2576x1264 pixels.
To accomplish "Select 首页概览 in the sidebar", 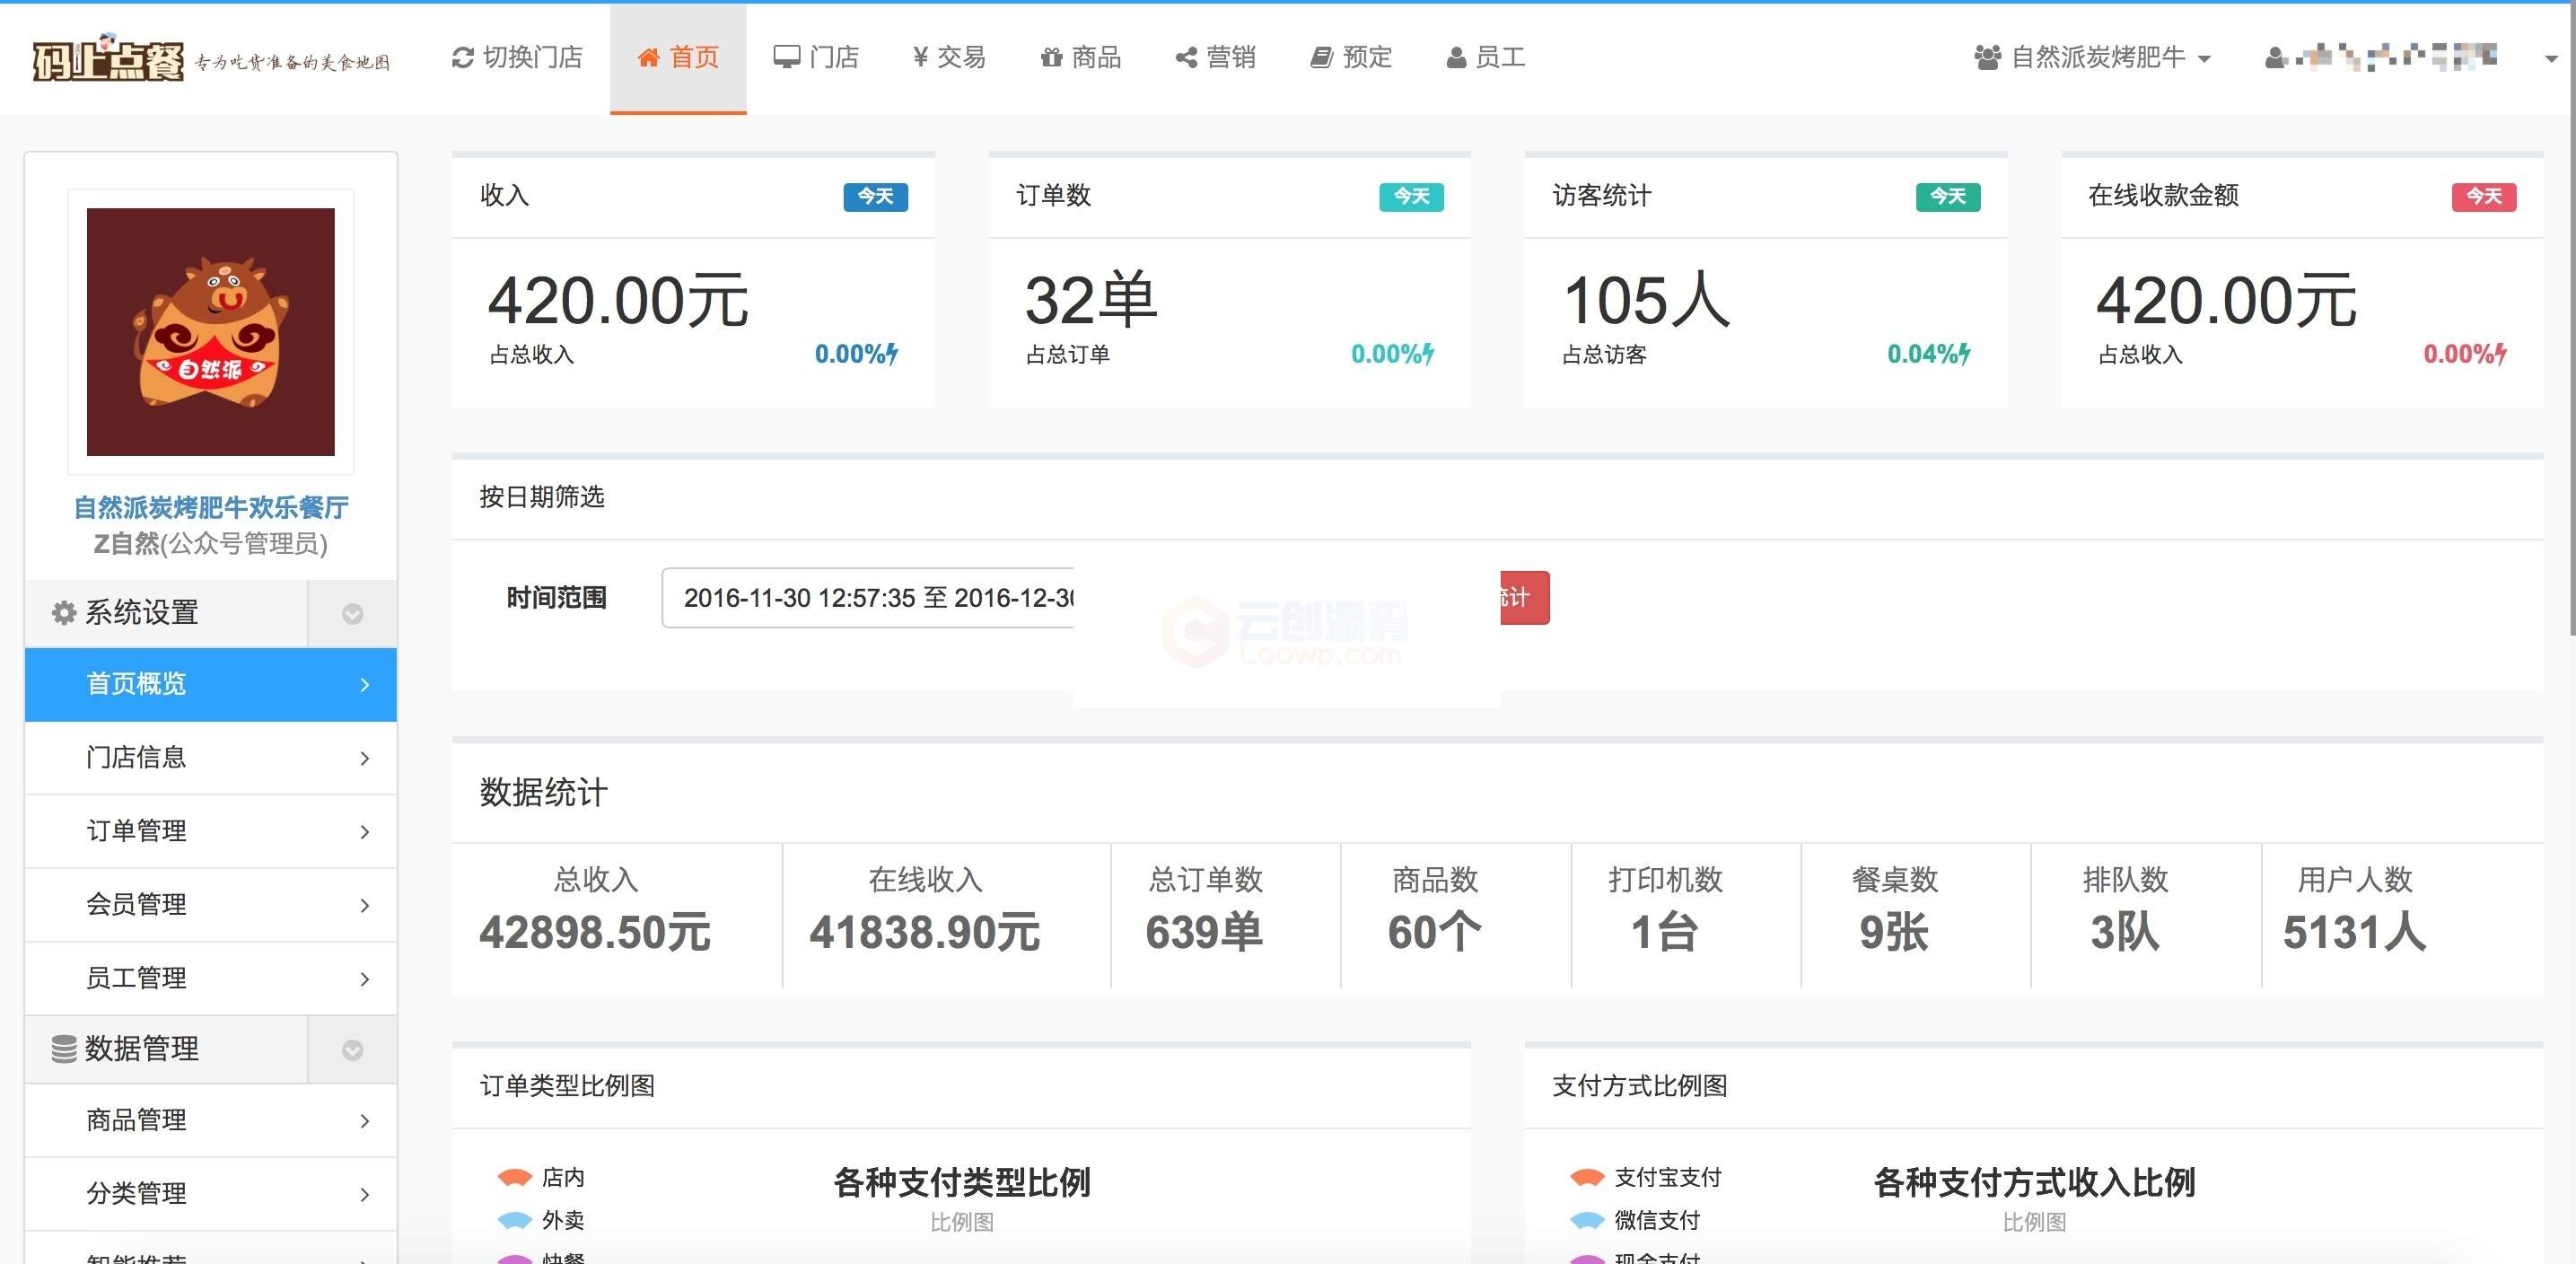I will (211, 685).
